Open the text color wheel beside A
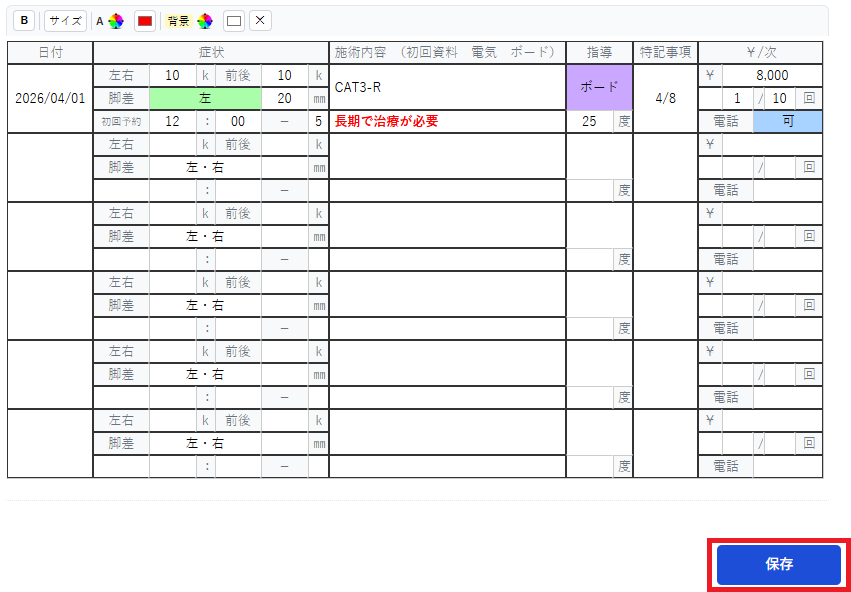 coord(116,21)
